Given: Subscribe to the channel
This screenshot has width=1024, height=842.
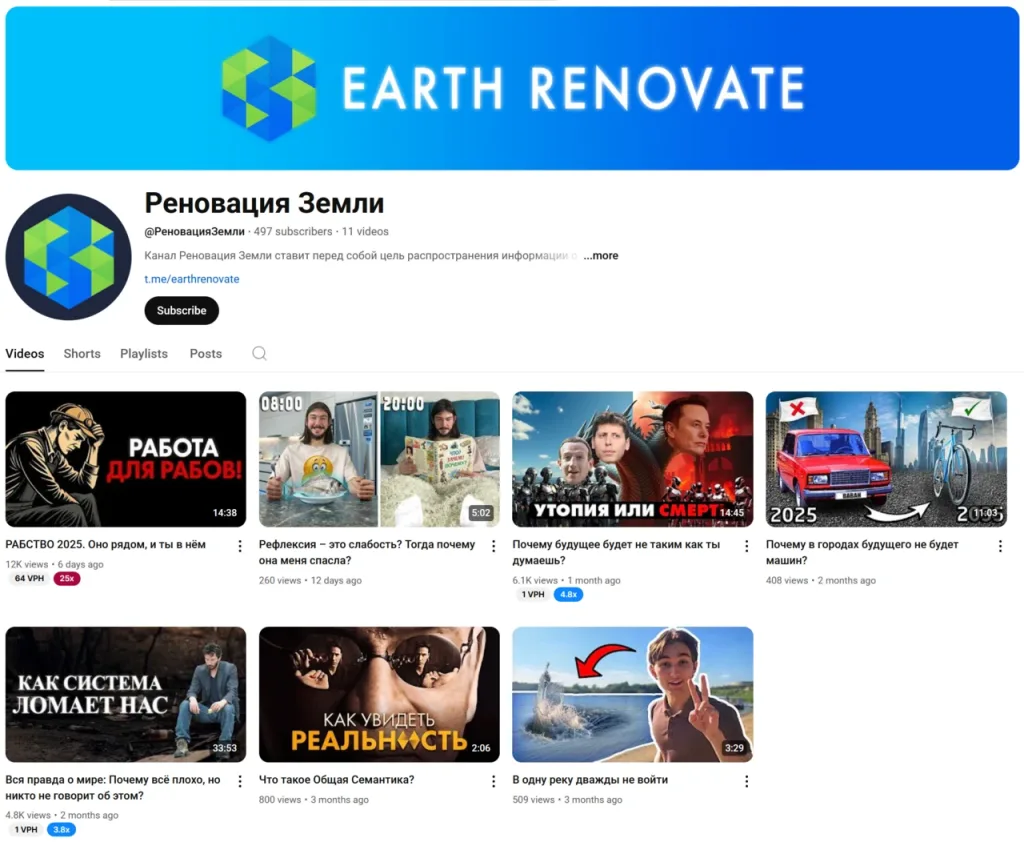Looking at the screenshot, I should tap(182, 310).
